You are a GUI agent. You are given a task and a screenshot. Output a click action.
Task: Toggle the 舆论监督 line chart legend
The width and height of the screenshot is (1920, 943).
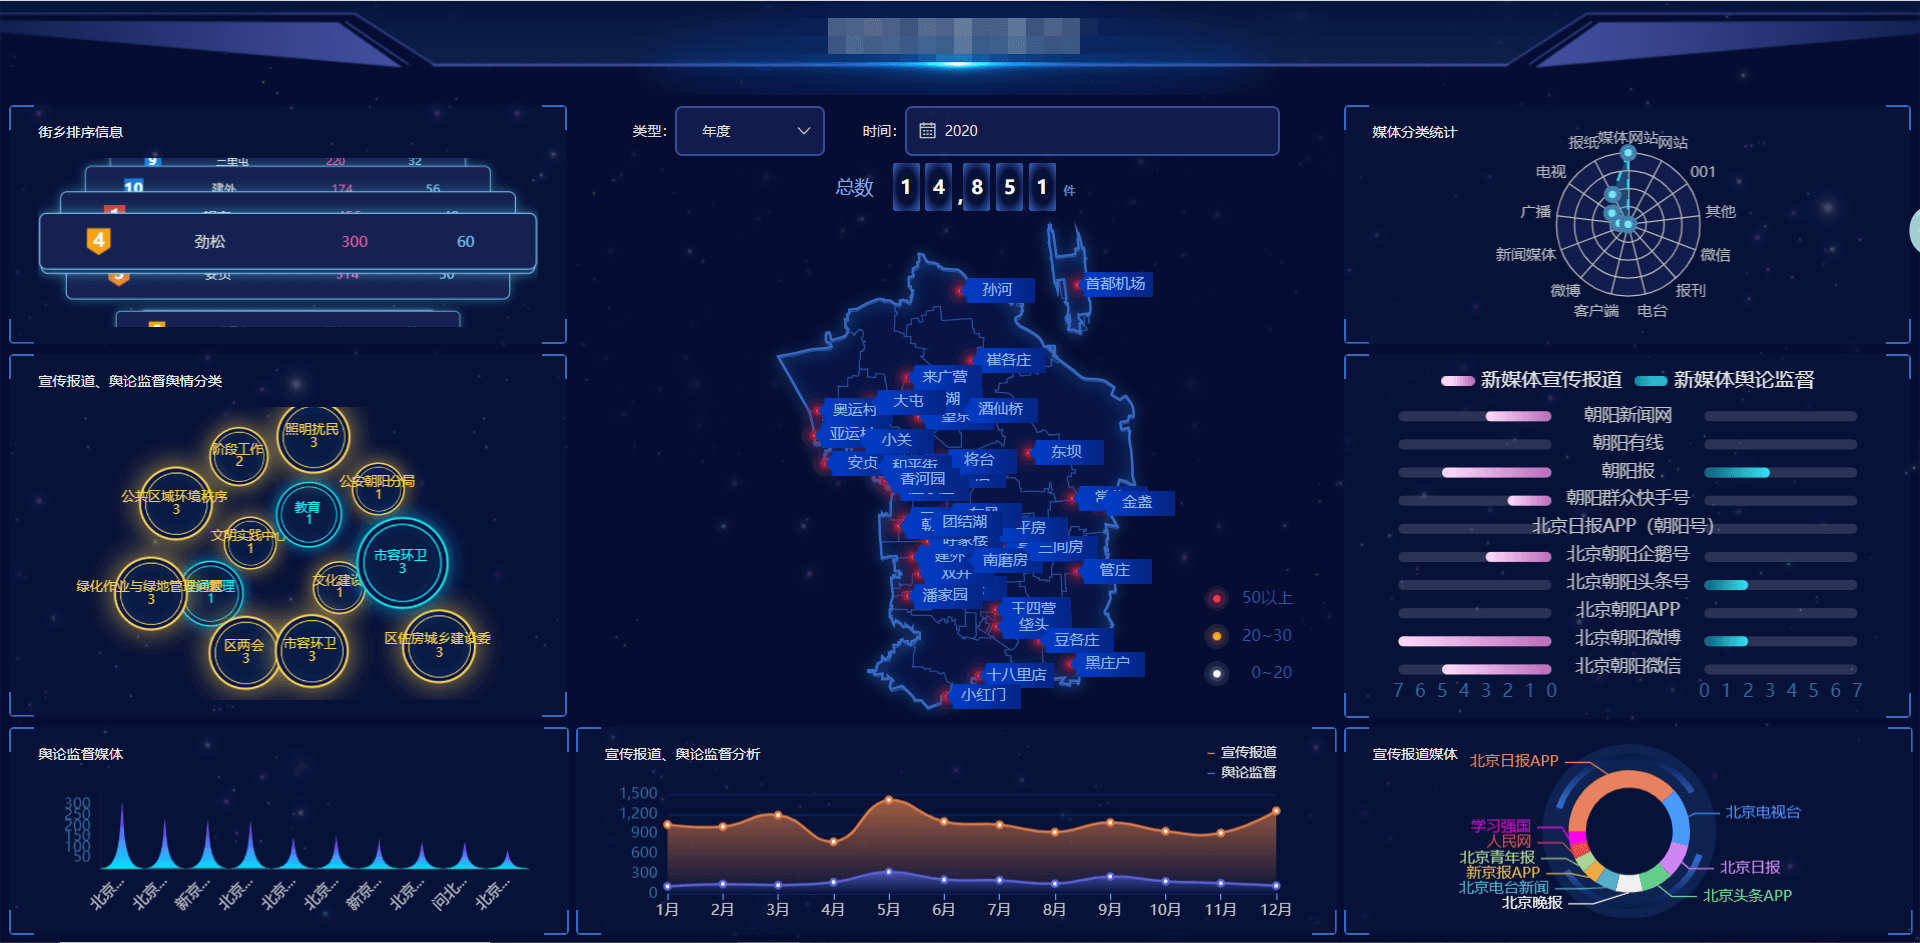[1241, 772]
